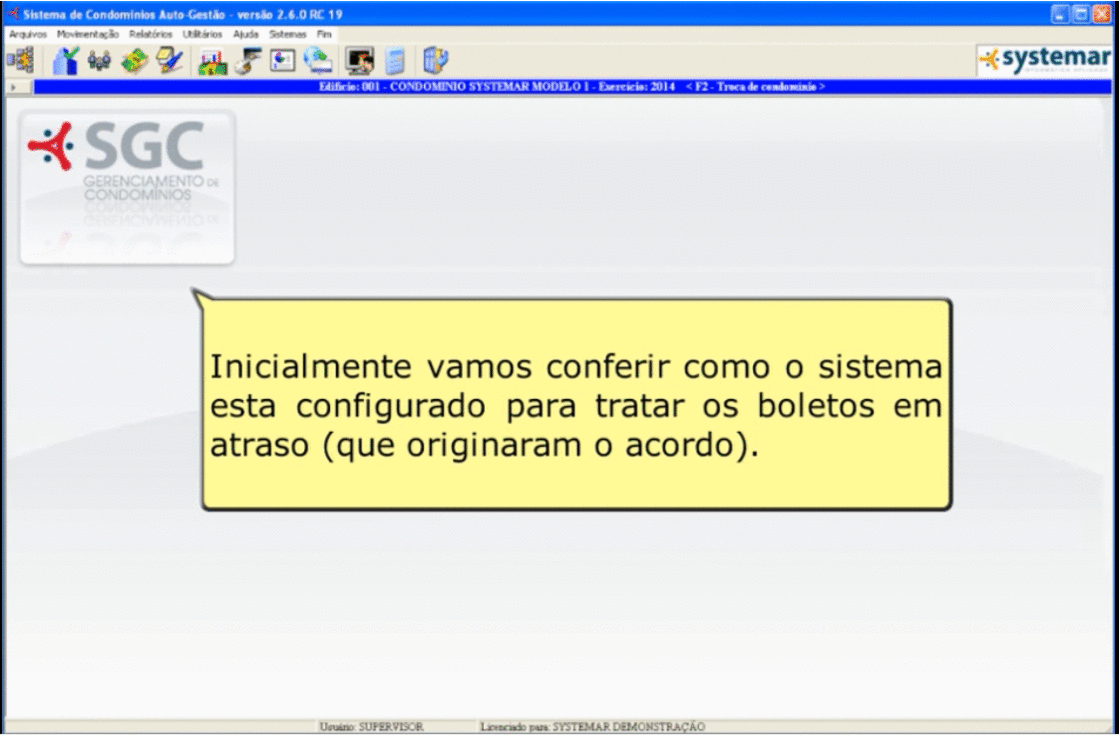The image size is (1119, 737).
Task: Click the F2 Troca de condomínio text
Action: tap(755, 87)
